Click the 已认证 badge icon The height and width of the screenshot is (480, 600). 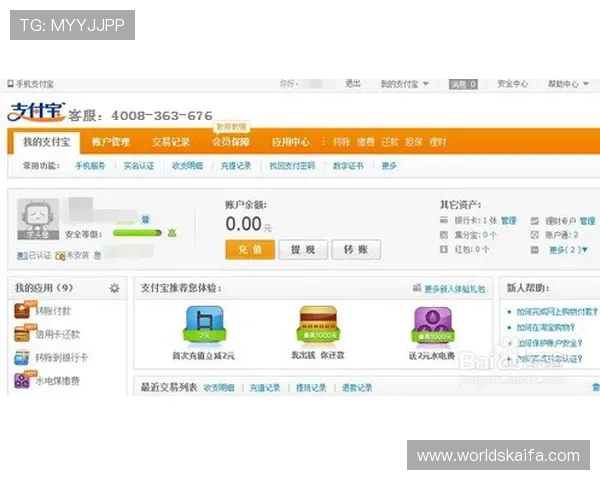point(22,256)
